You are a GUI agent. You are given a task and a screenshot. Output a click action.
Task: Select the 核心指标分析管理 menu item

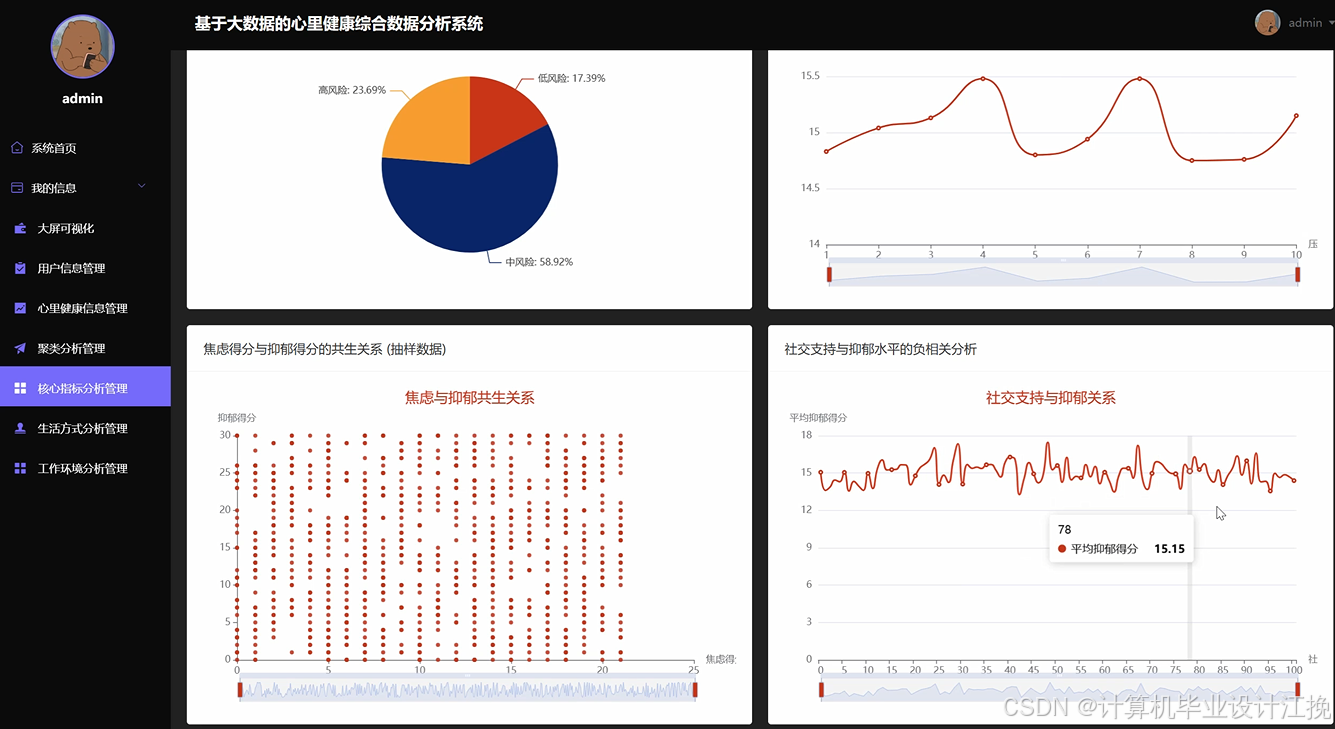click(x=85, y=388)
